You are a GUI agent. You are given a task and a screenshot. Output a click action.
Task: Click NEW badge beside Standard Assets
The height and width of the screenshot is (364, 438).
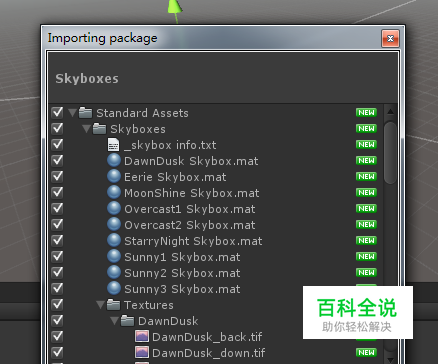[x=366, y=113]
